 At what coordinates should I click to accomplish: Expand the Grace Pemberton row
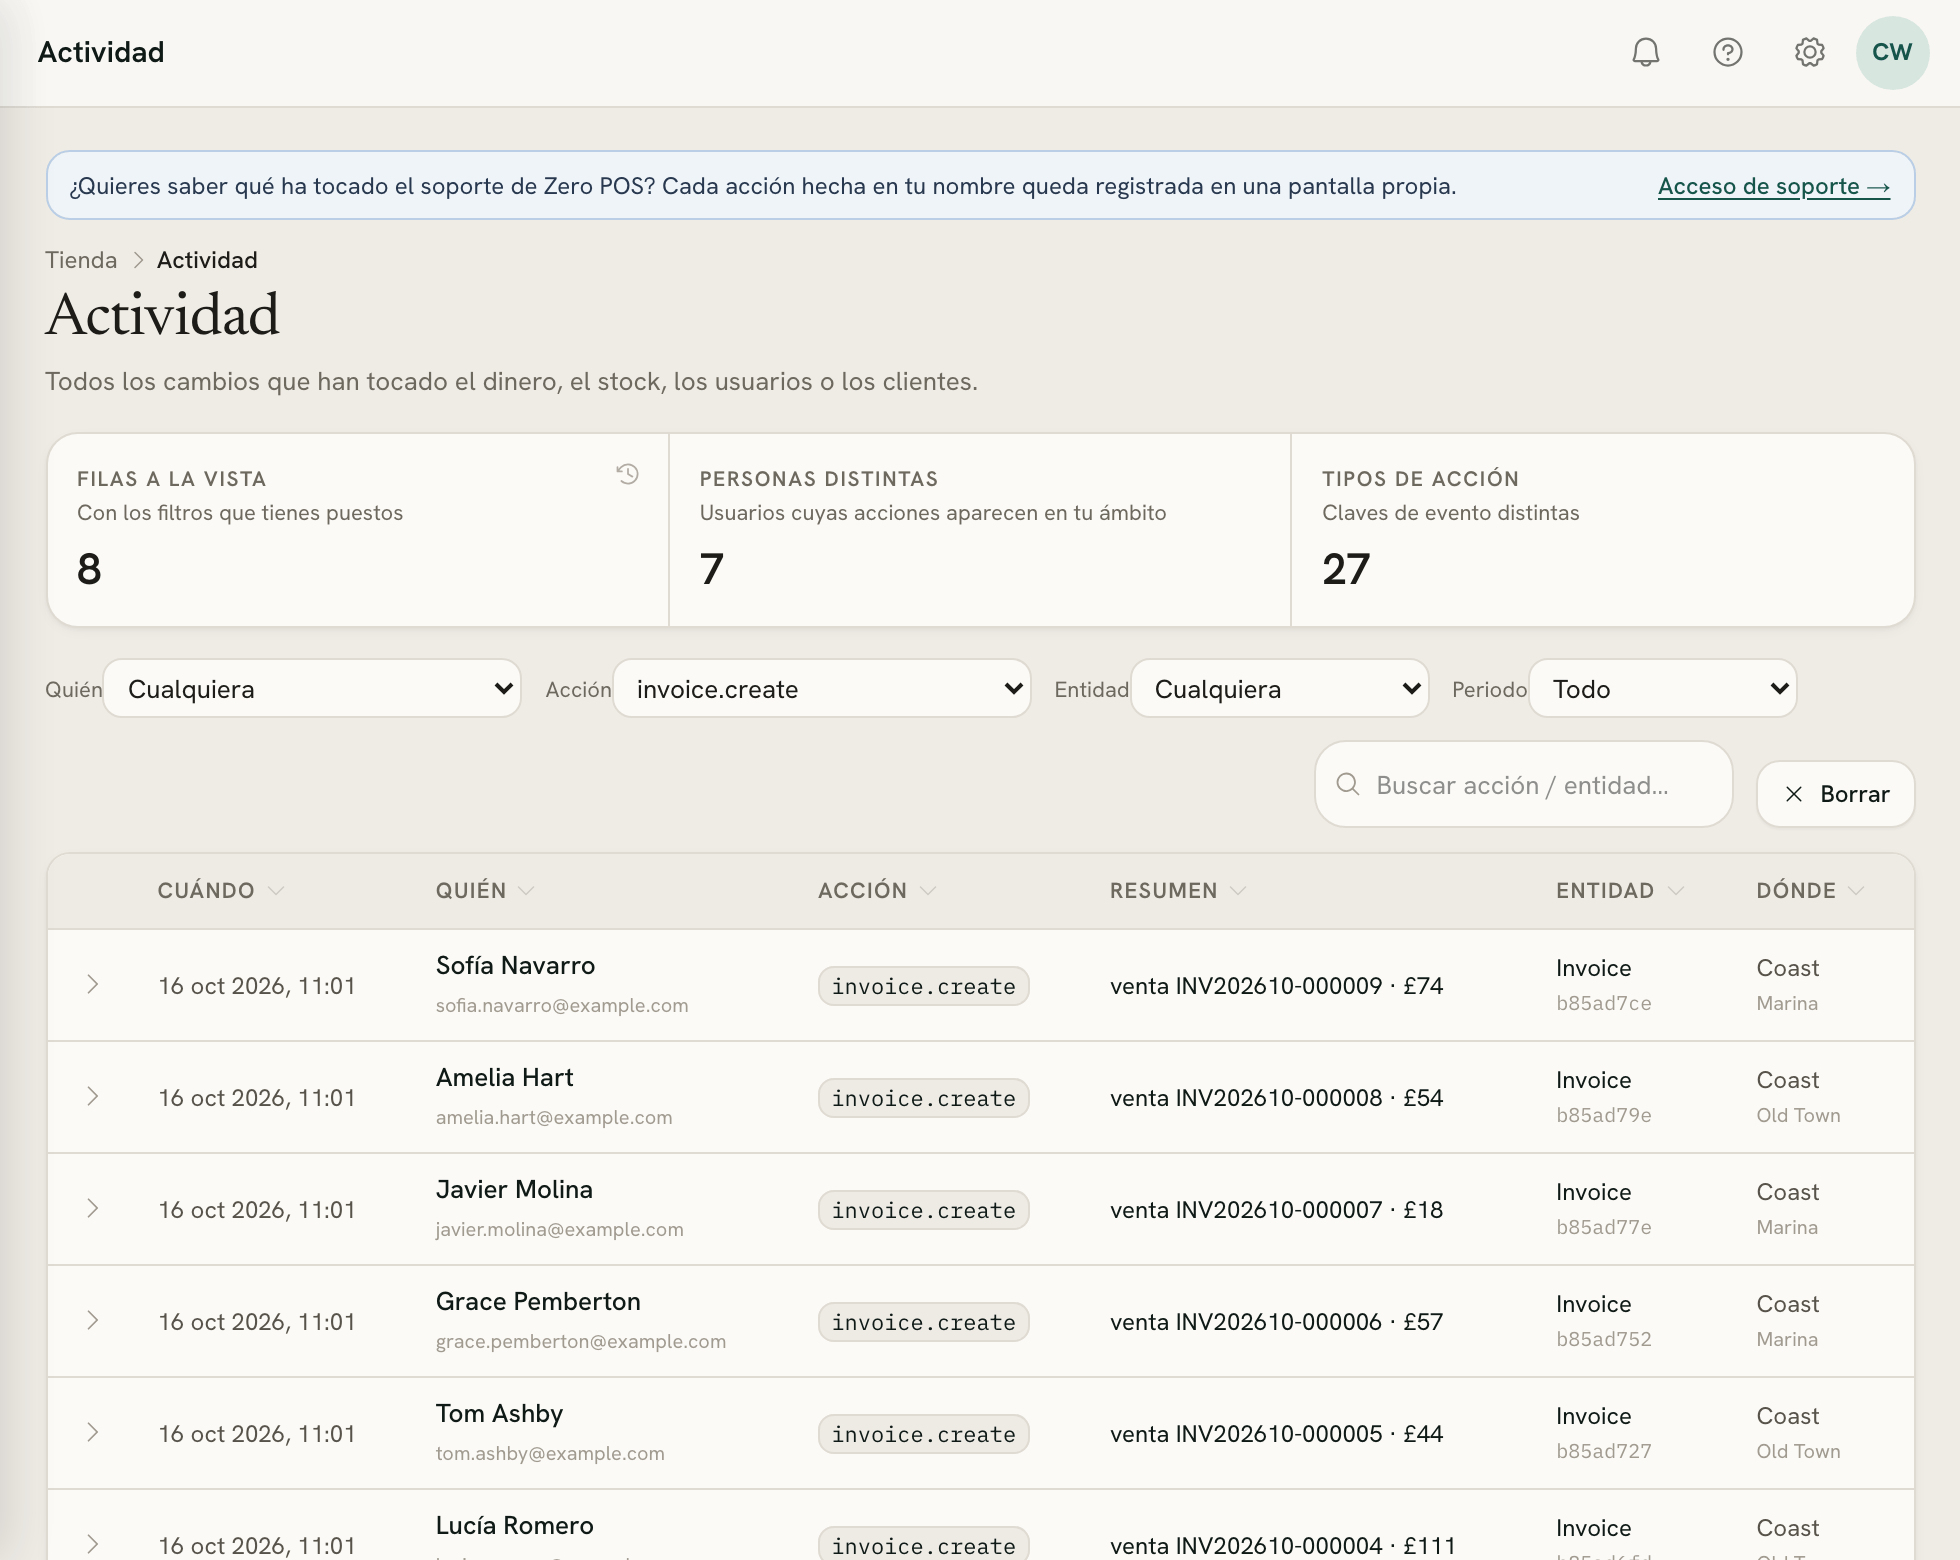[92, 1321]
